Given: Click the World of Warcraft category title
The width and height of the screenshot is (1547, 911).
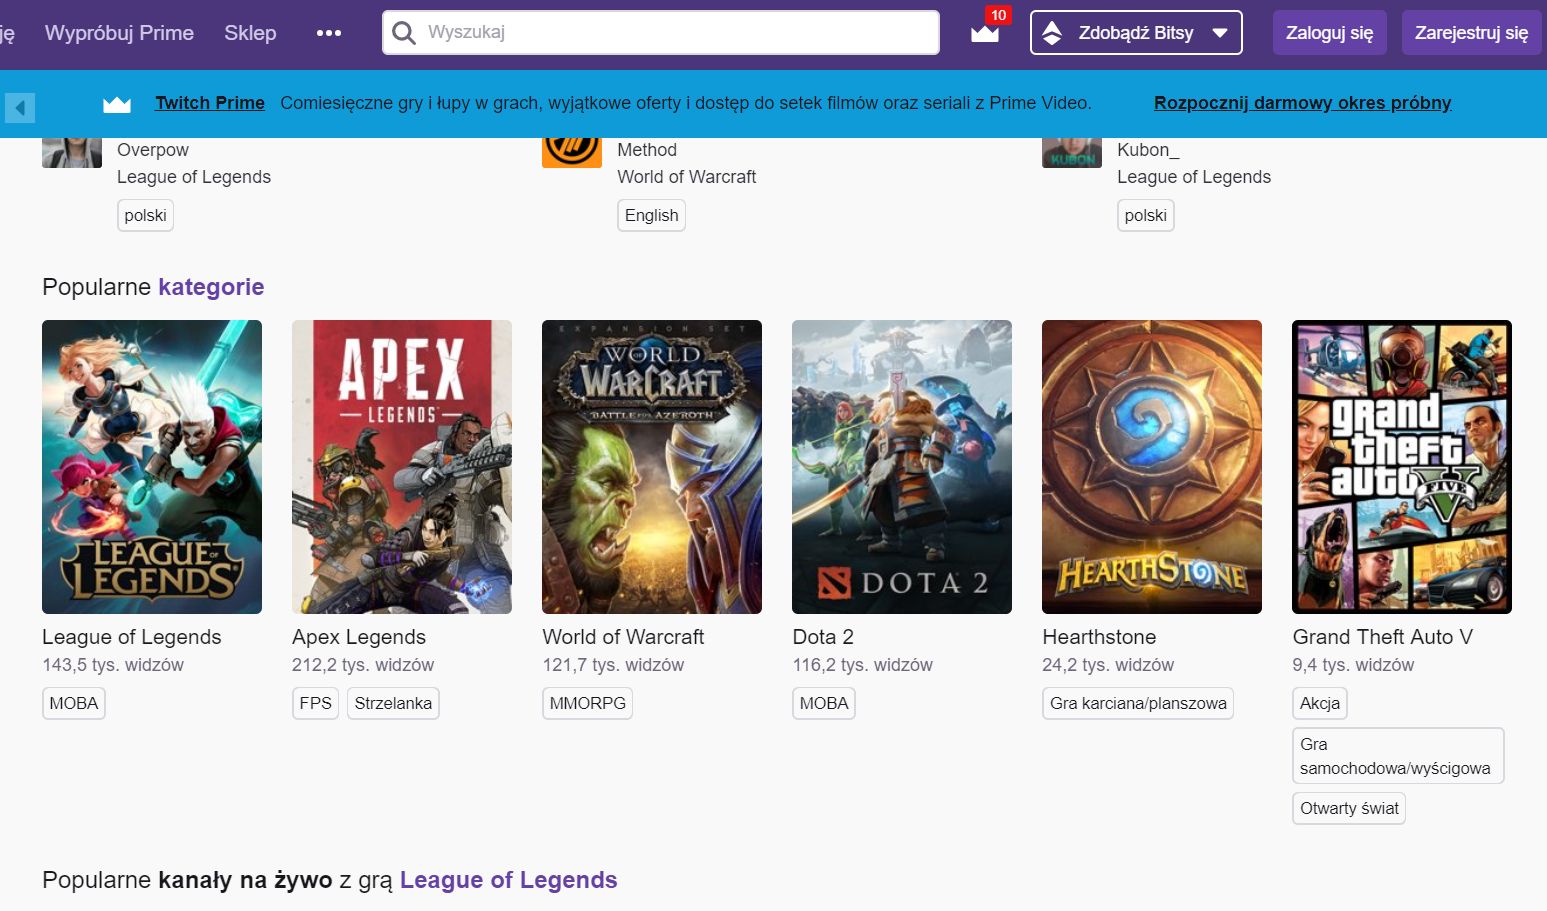Looking at the screenshot, I should click(623, 637).
